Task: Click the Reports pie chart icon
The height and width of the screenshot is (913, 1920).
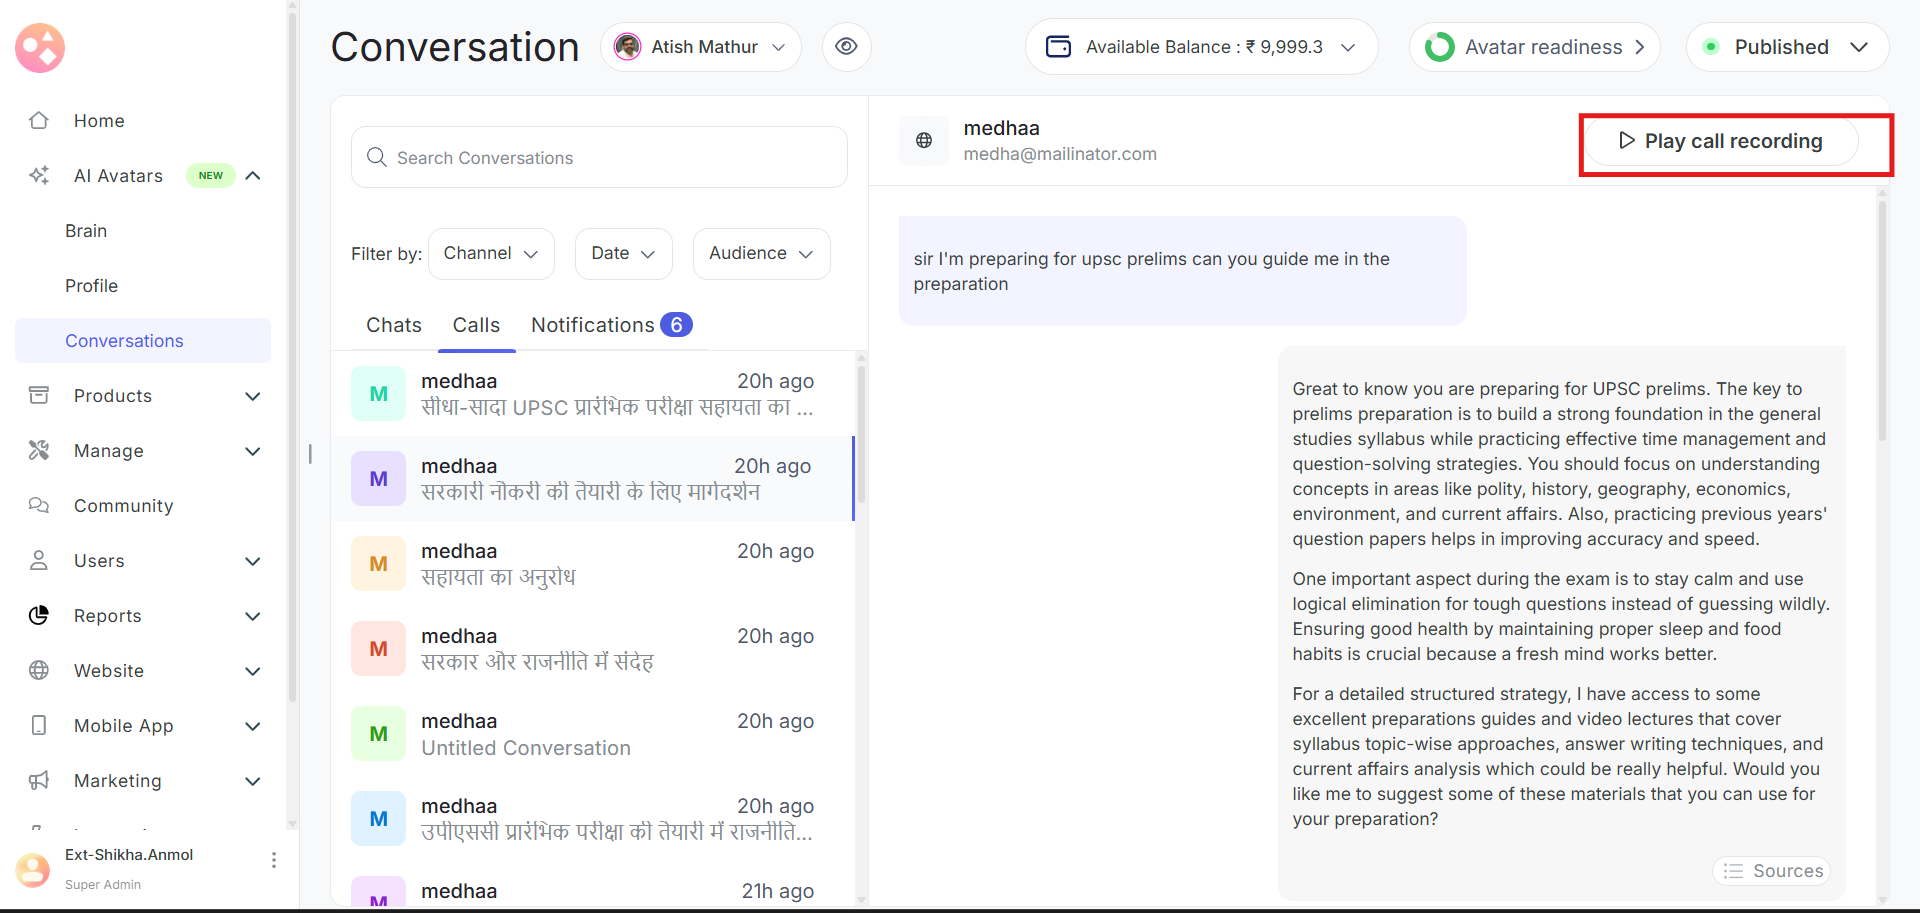Action: coord(39,616)
